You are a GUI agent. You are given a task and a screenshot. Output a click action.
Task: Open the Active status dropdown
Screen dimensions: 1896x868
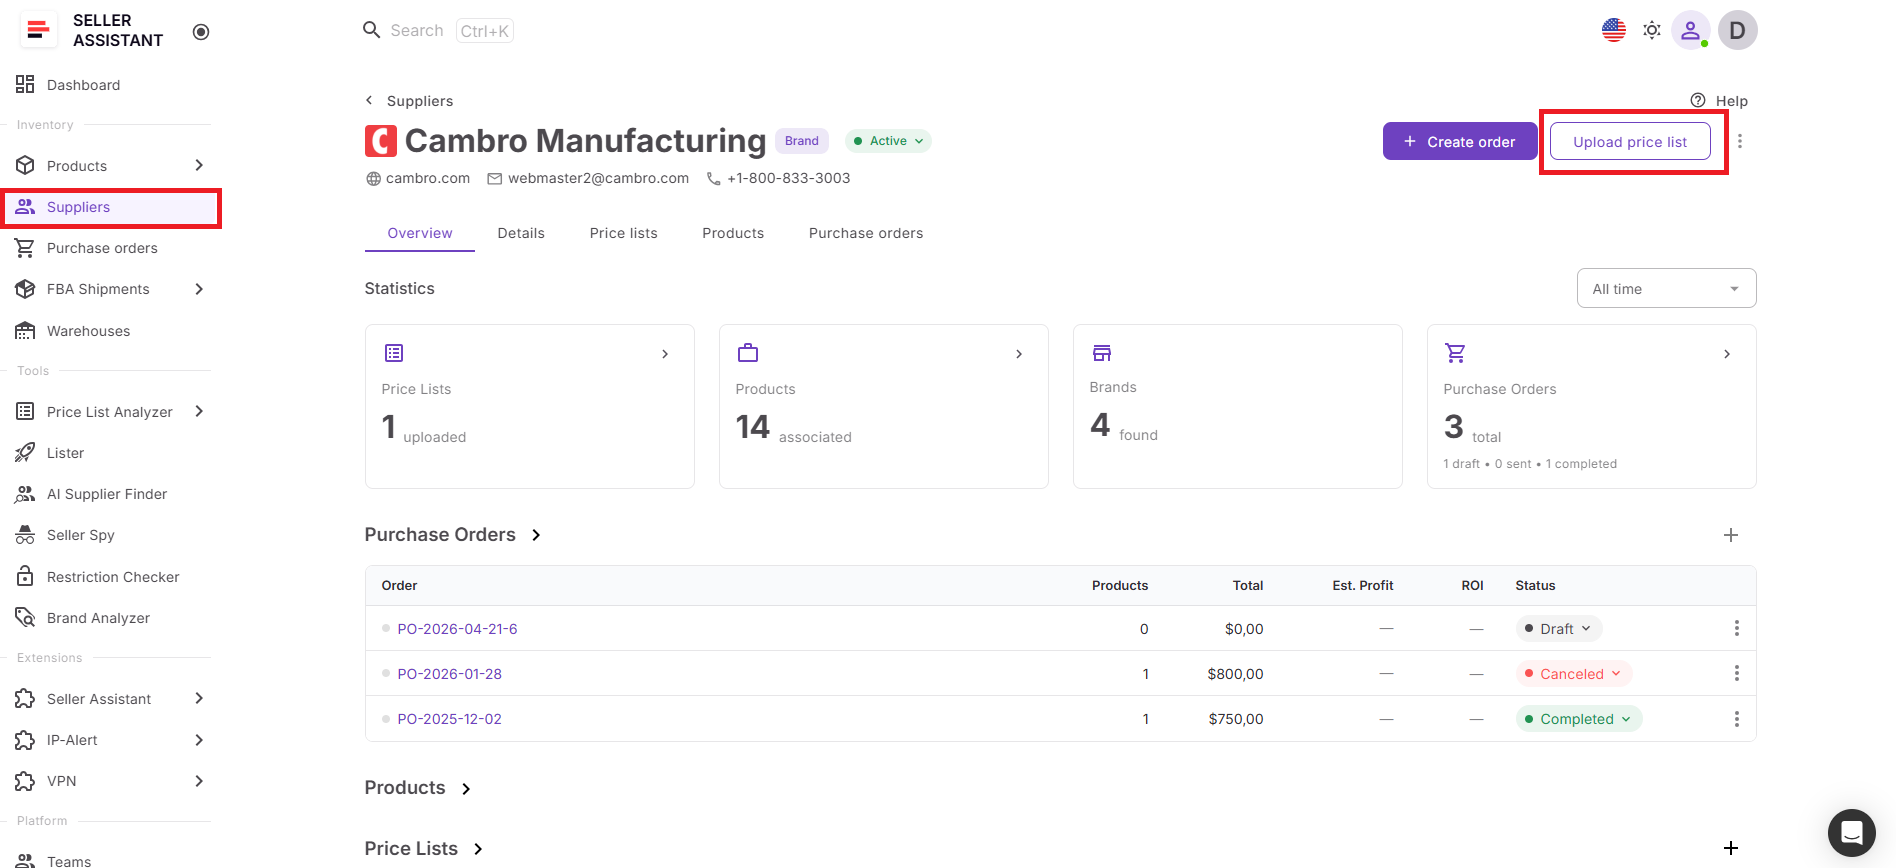click(x=888, y=141)
